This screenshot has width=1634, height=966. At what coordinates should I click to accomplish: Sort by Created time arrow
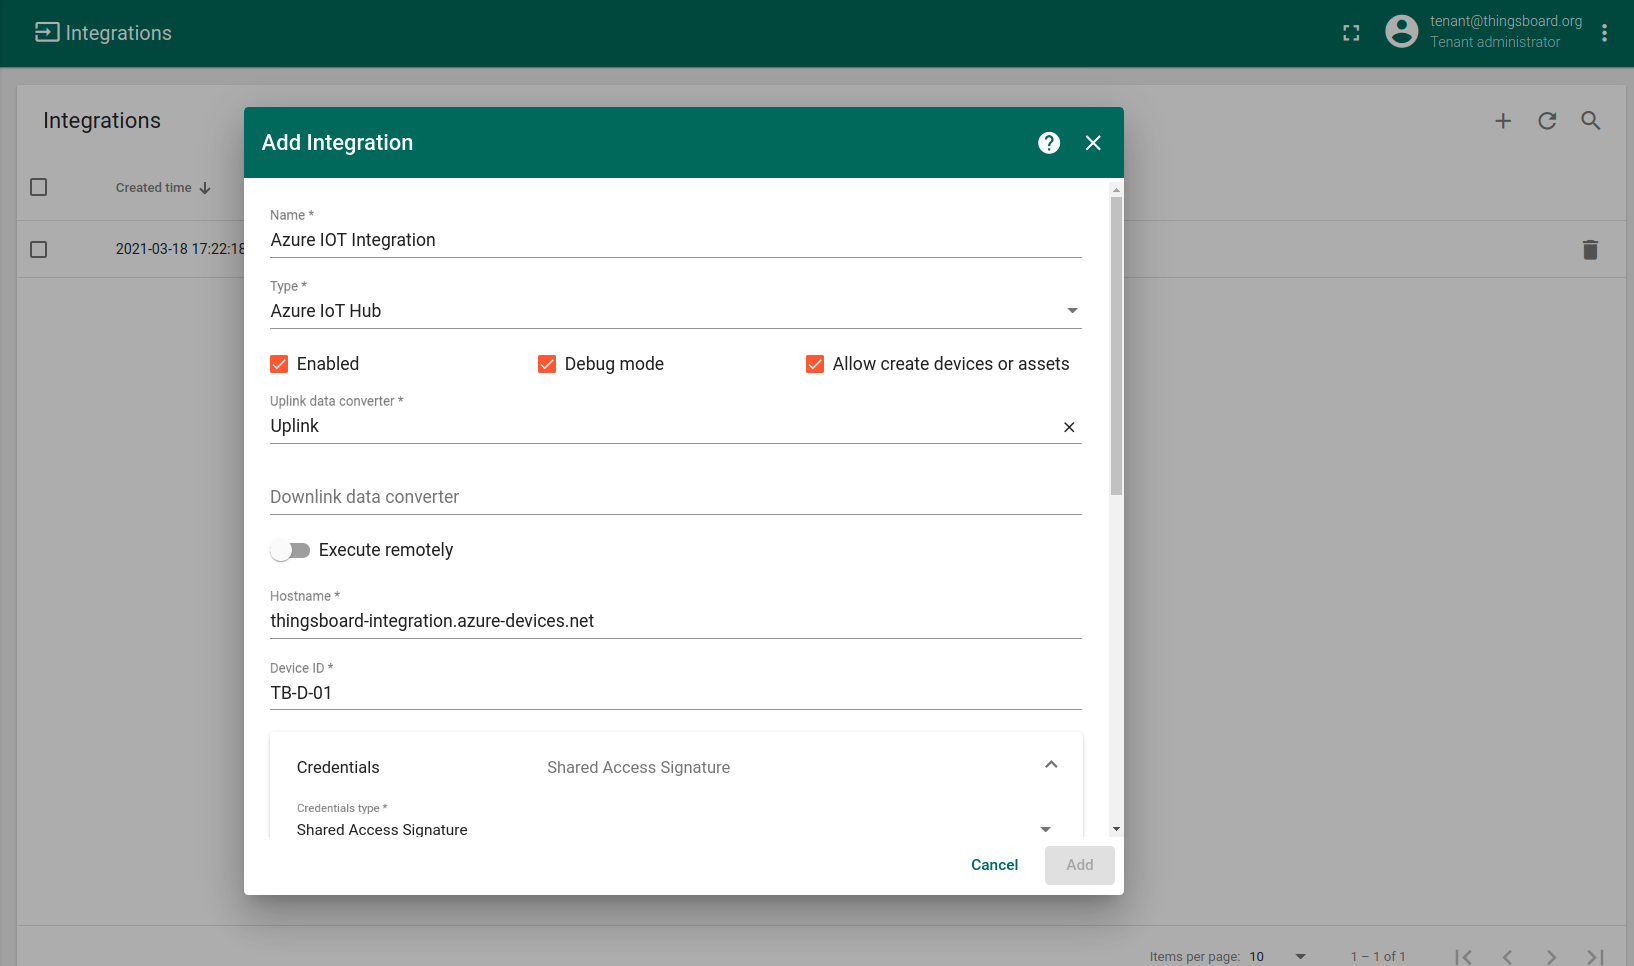pyautogui.click(x=205, y=188)
